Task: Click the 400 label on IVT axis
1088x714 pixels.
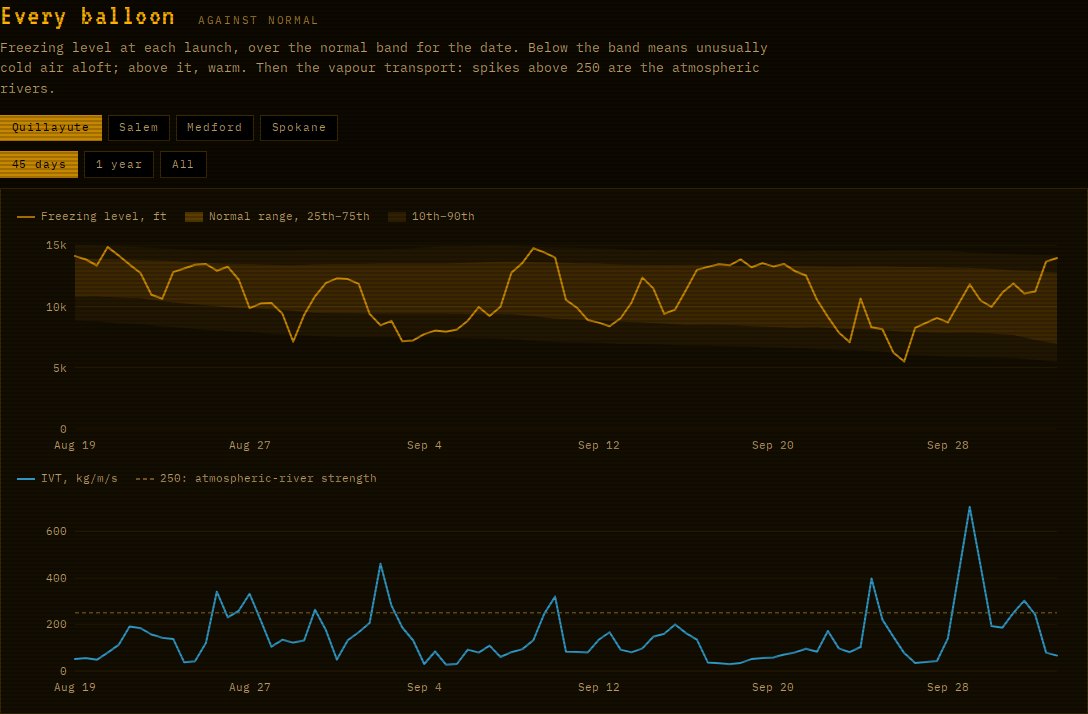Action: [x=56, y=578]
